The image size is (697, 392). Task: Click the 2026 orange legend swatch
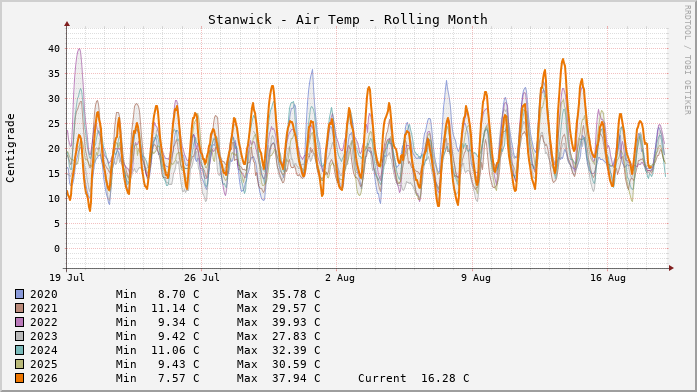(x=20, y=378)
